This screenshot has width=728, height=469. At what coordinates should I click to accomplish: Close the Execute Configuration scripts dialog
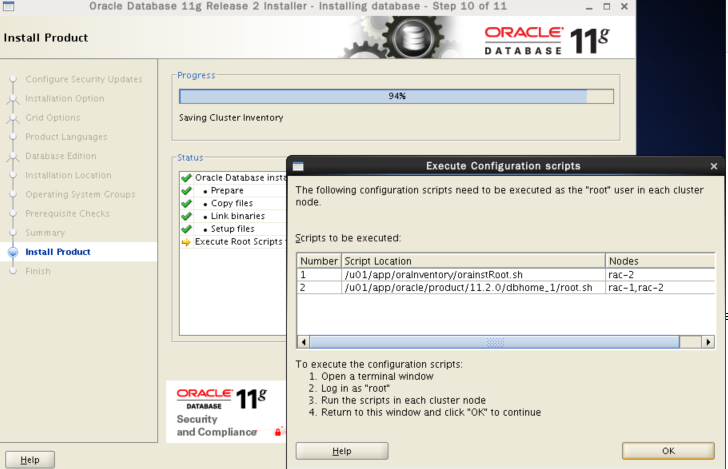point(713,166)
